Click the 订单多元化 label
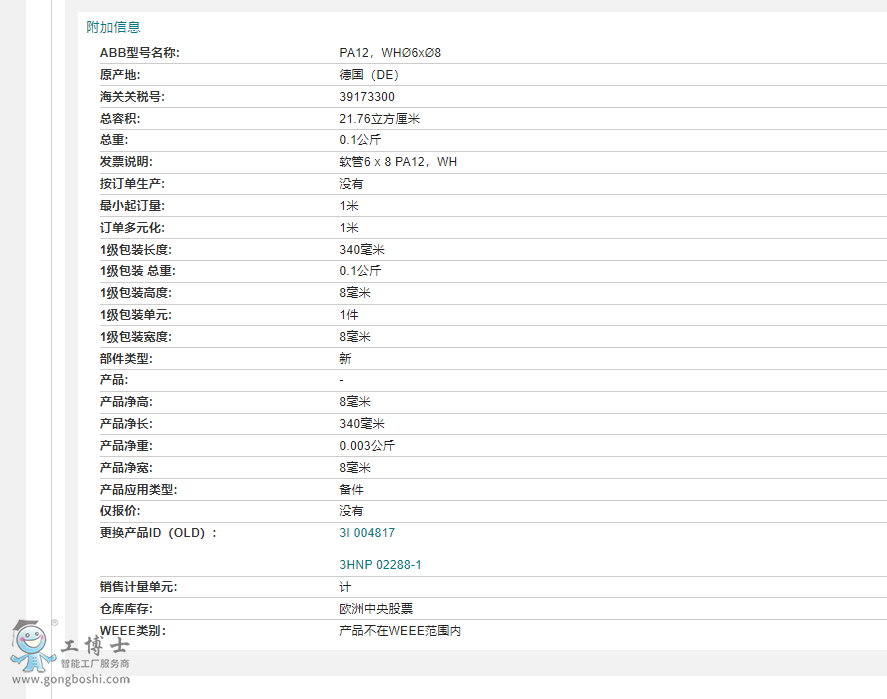The image size is (887, 699). (132, 228)
